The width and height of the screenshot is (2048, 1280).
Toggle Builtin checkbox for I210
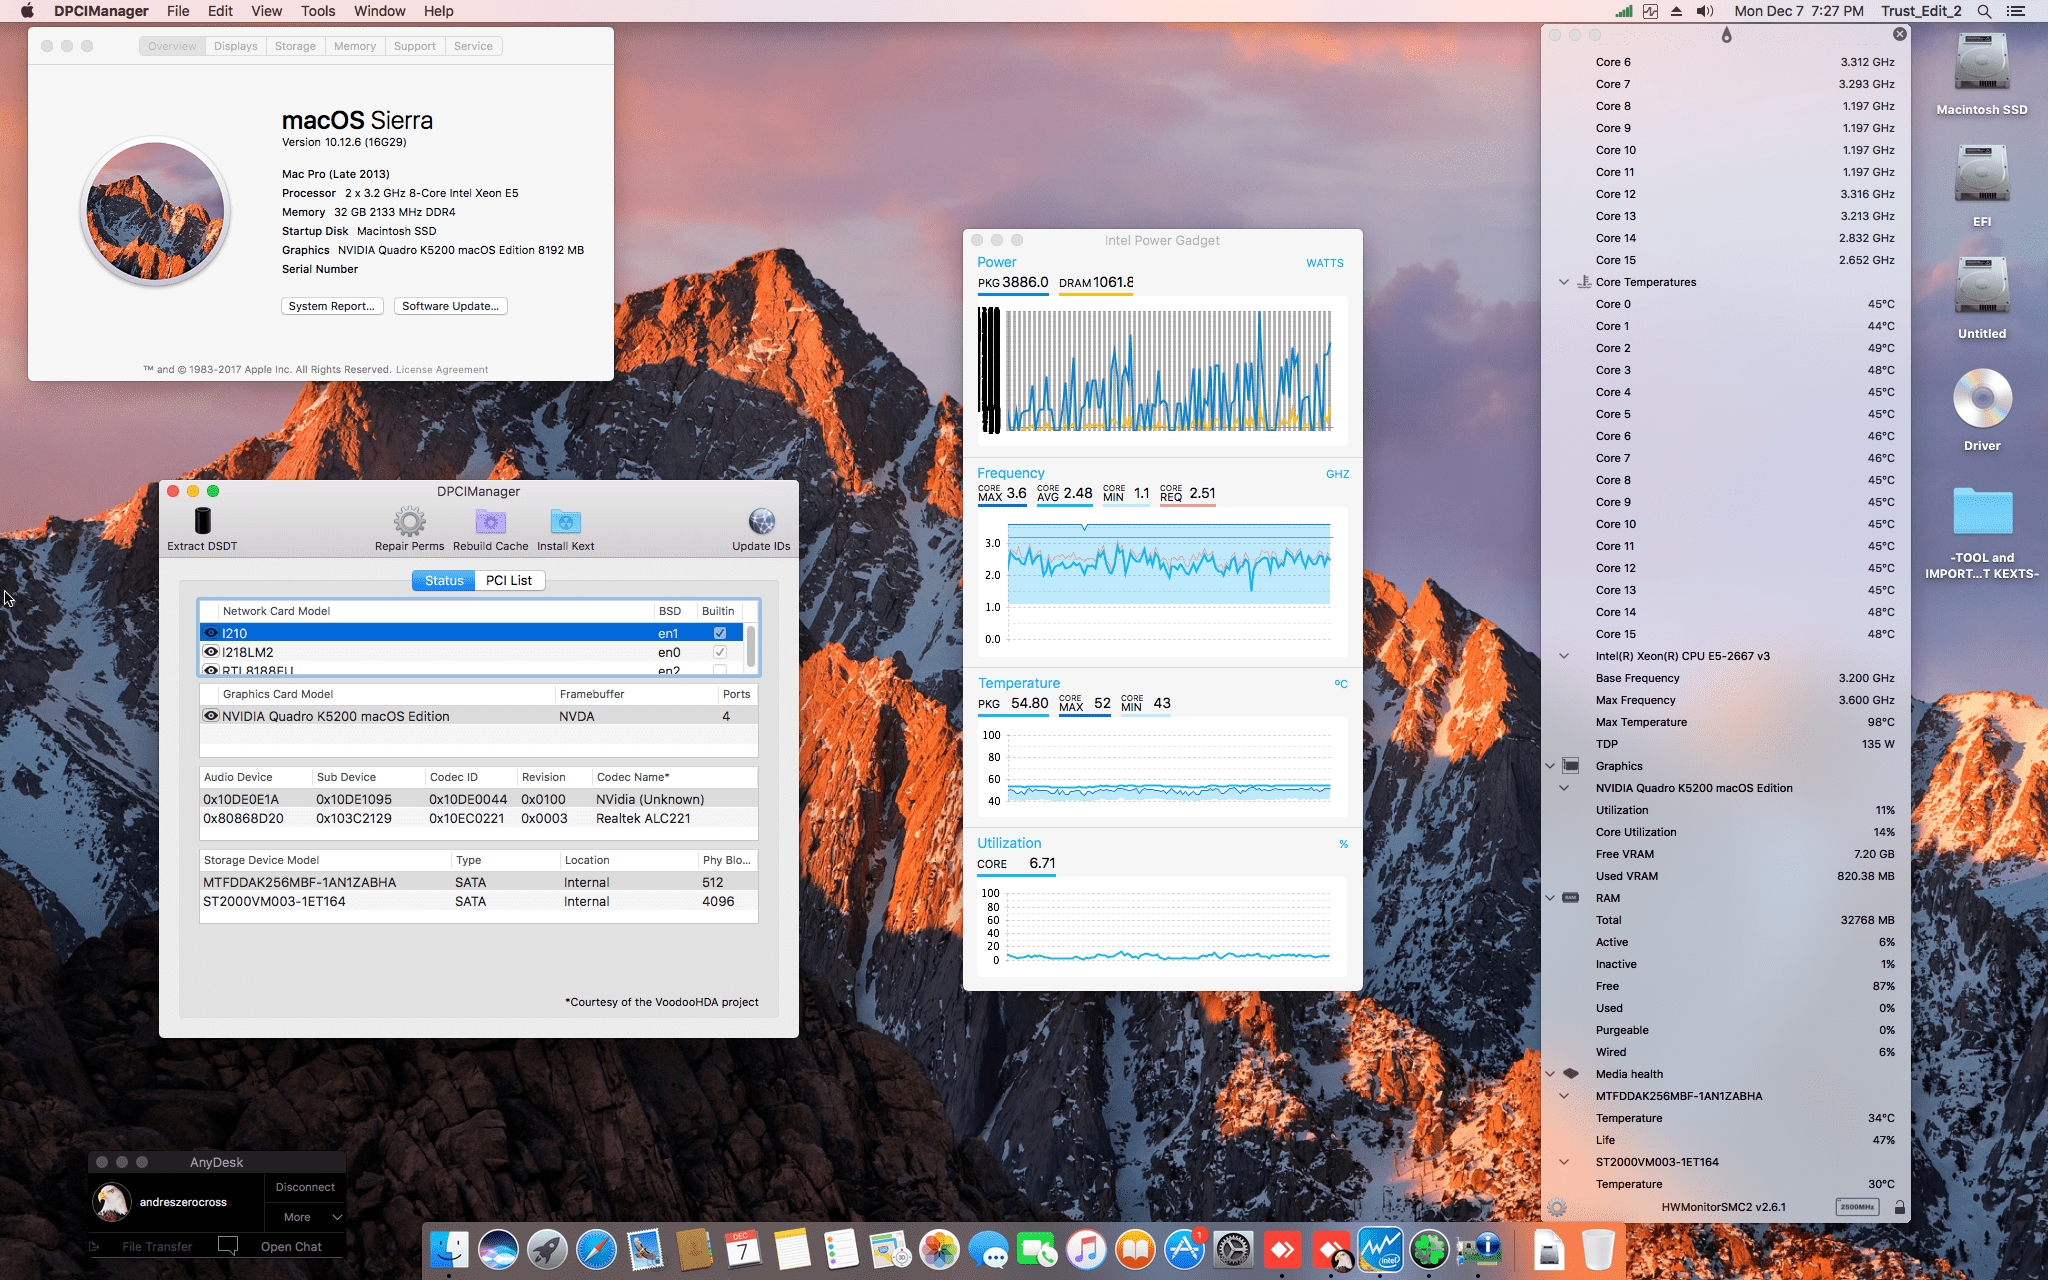pos(720,633)
